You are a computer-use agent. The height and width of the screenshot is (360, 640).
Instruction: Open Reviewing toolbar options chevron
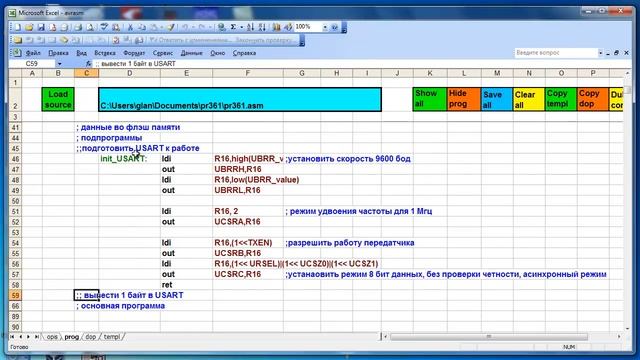pos(302,40)
